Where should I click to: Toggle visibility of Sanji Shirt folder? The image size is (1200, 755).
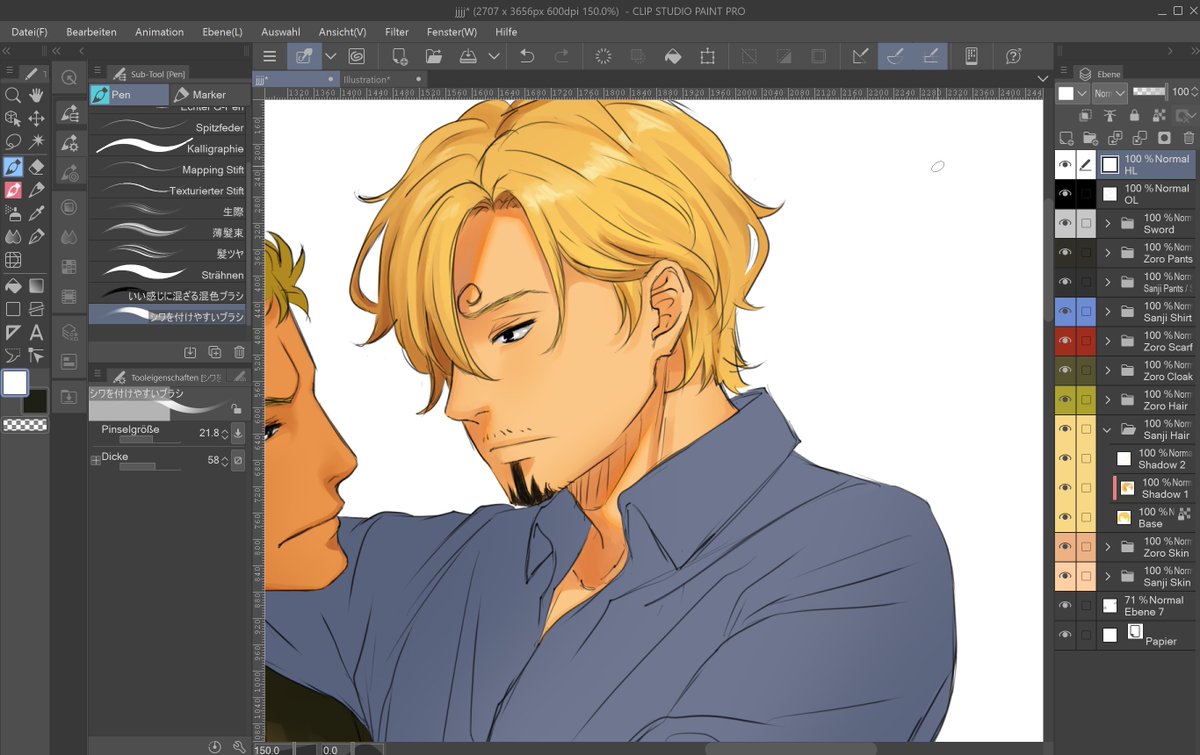point(1065,312)
